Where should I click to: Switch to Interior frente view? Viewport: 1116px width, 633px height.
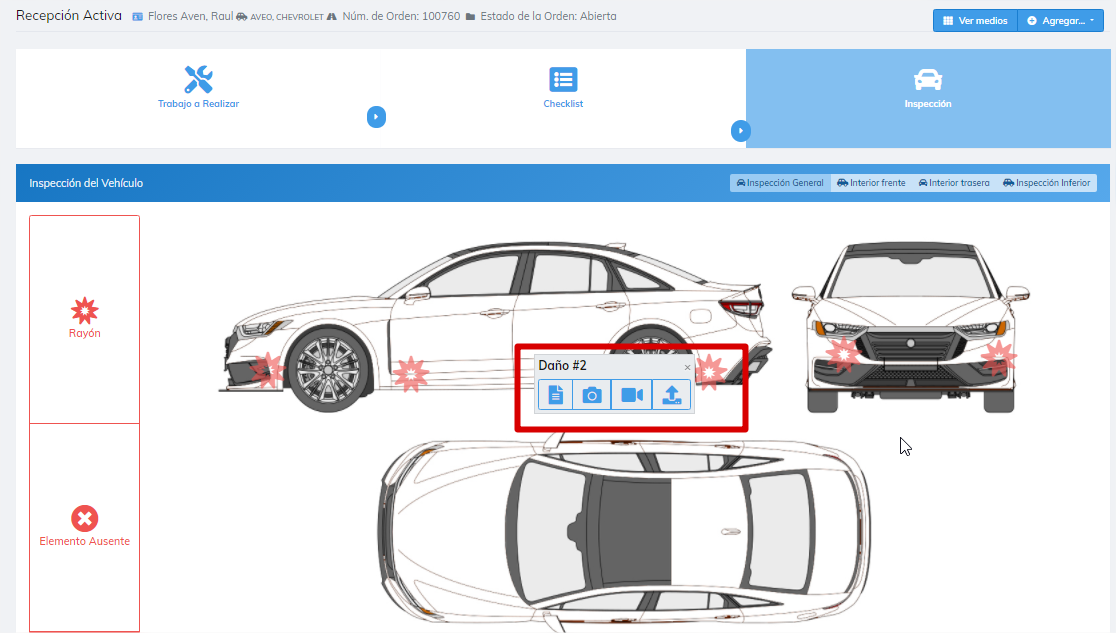pos(871,183)
